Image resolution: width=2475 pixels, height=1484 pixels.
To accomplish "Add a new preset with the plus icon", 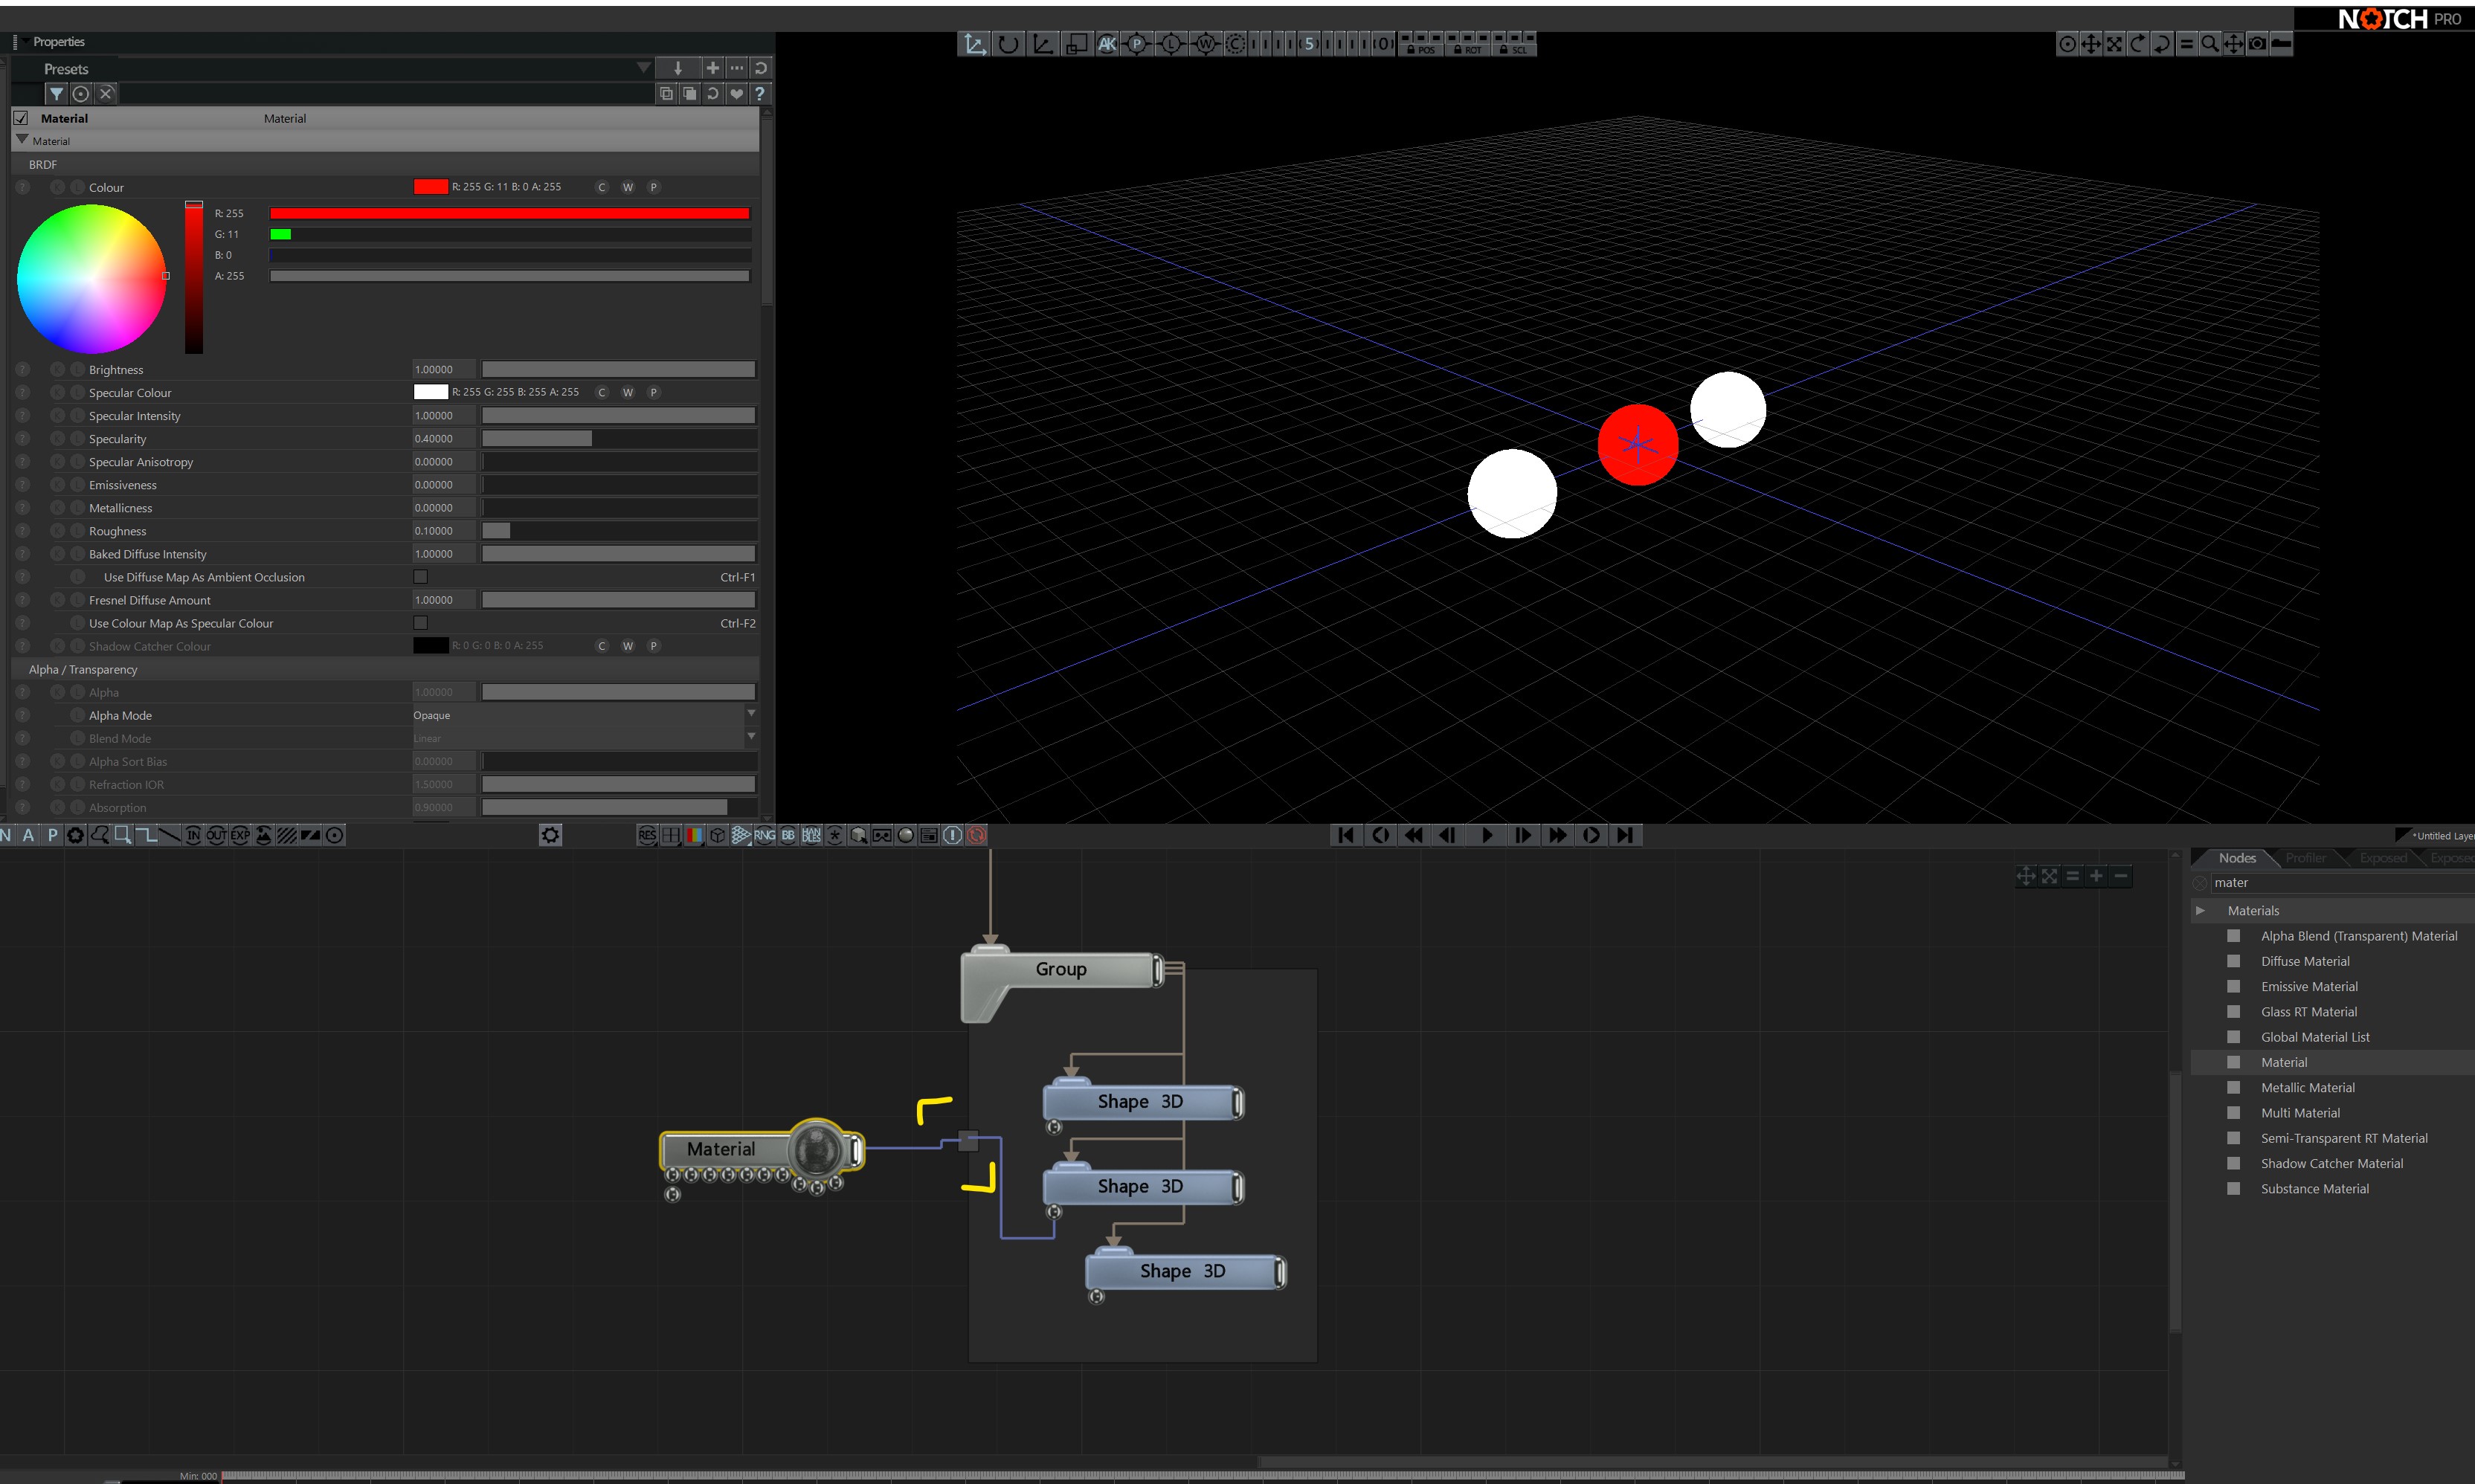I will click(713, 68).
